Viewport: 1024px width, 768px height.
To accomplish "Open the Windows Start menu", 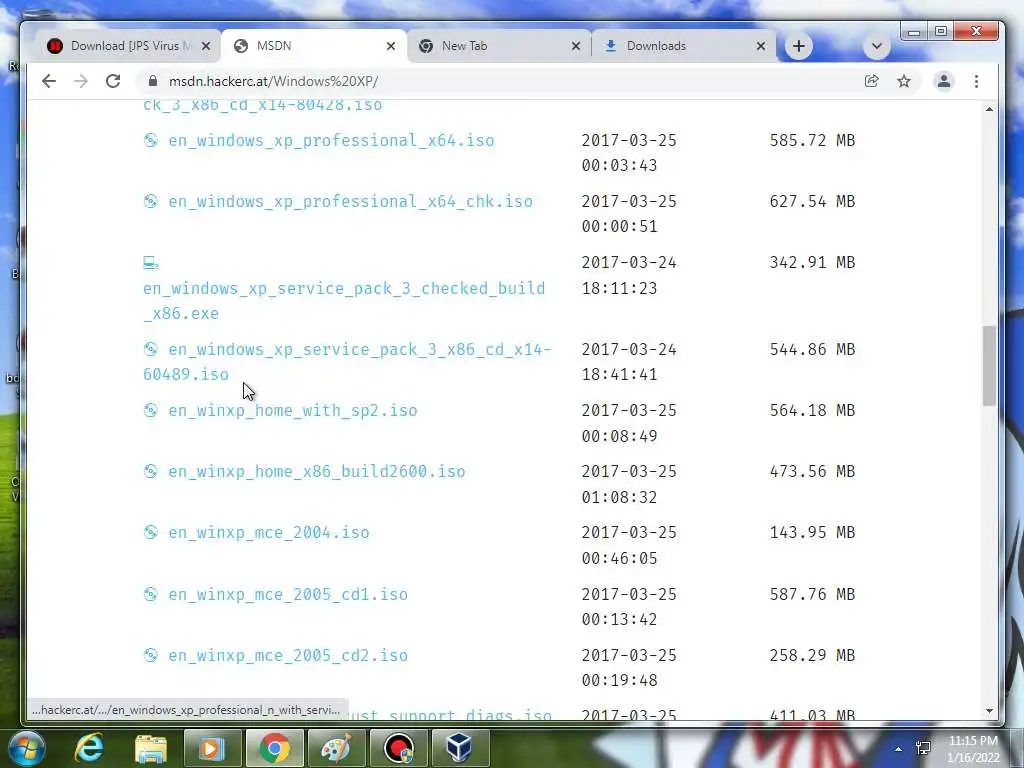I will [x=27, y=748].
